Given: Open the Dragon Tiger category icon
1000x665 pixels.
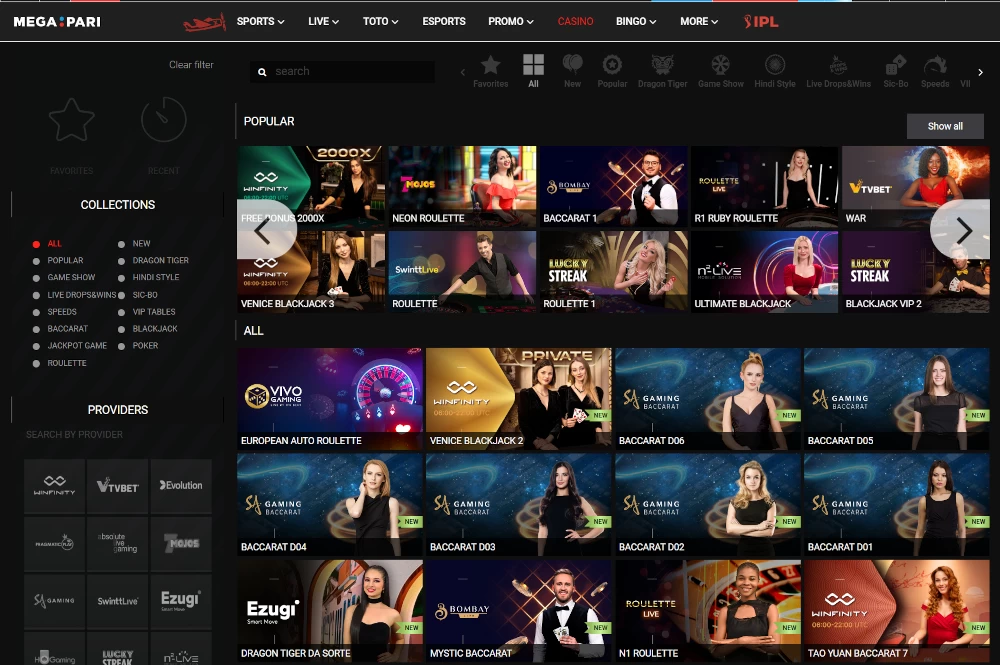Looking at the screenshot, I should click(663, 65).
